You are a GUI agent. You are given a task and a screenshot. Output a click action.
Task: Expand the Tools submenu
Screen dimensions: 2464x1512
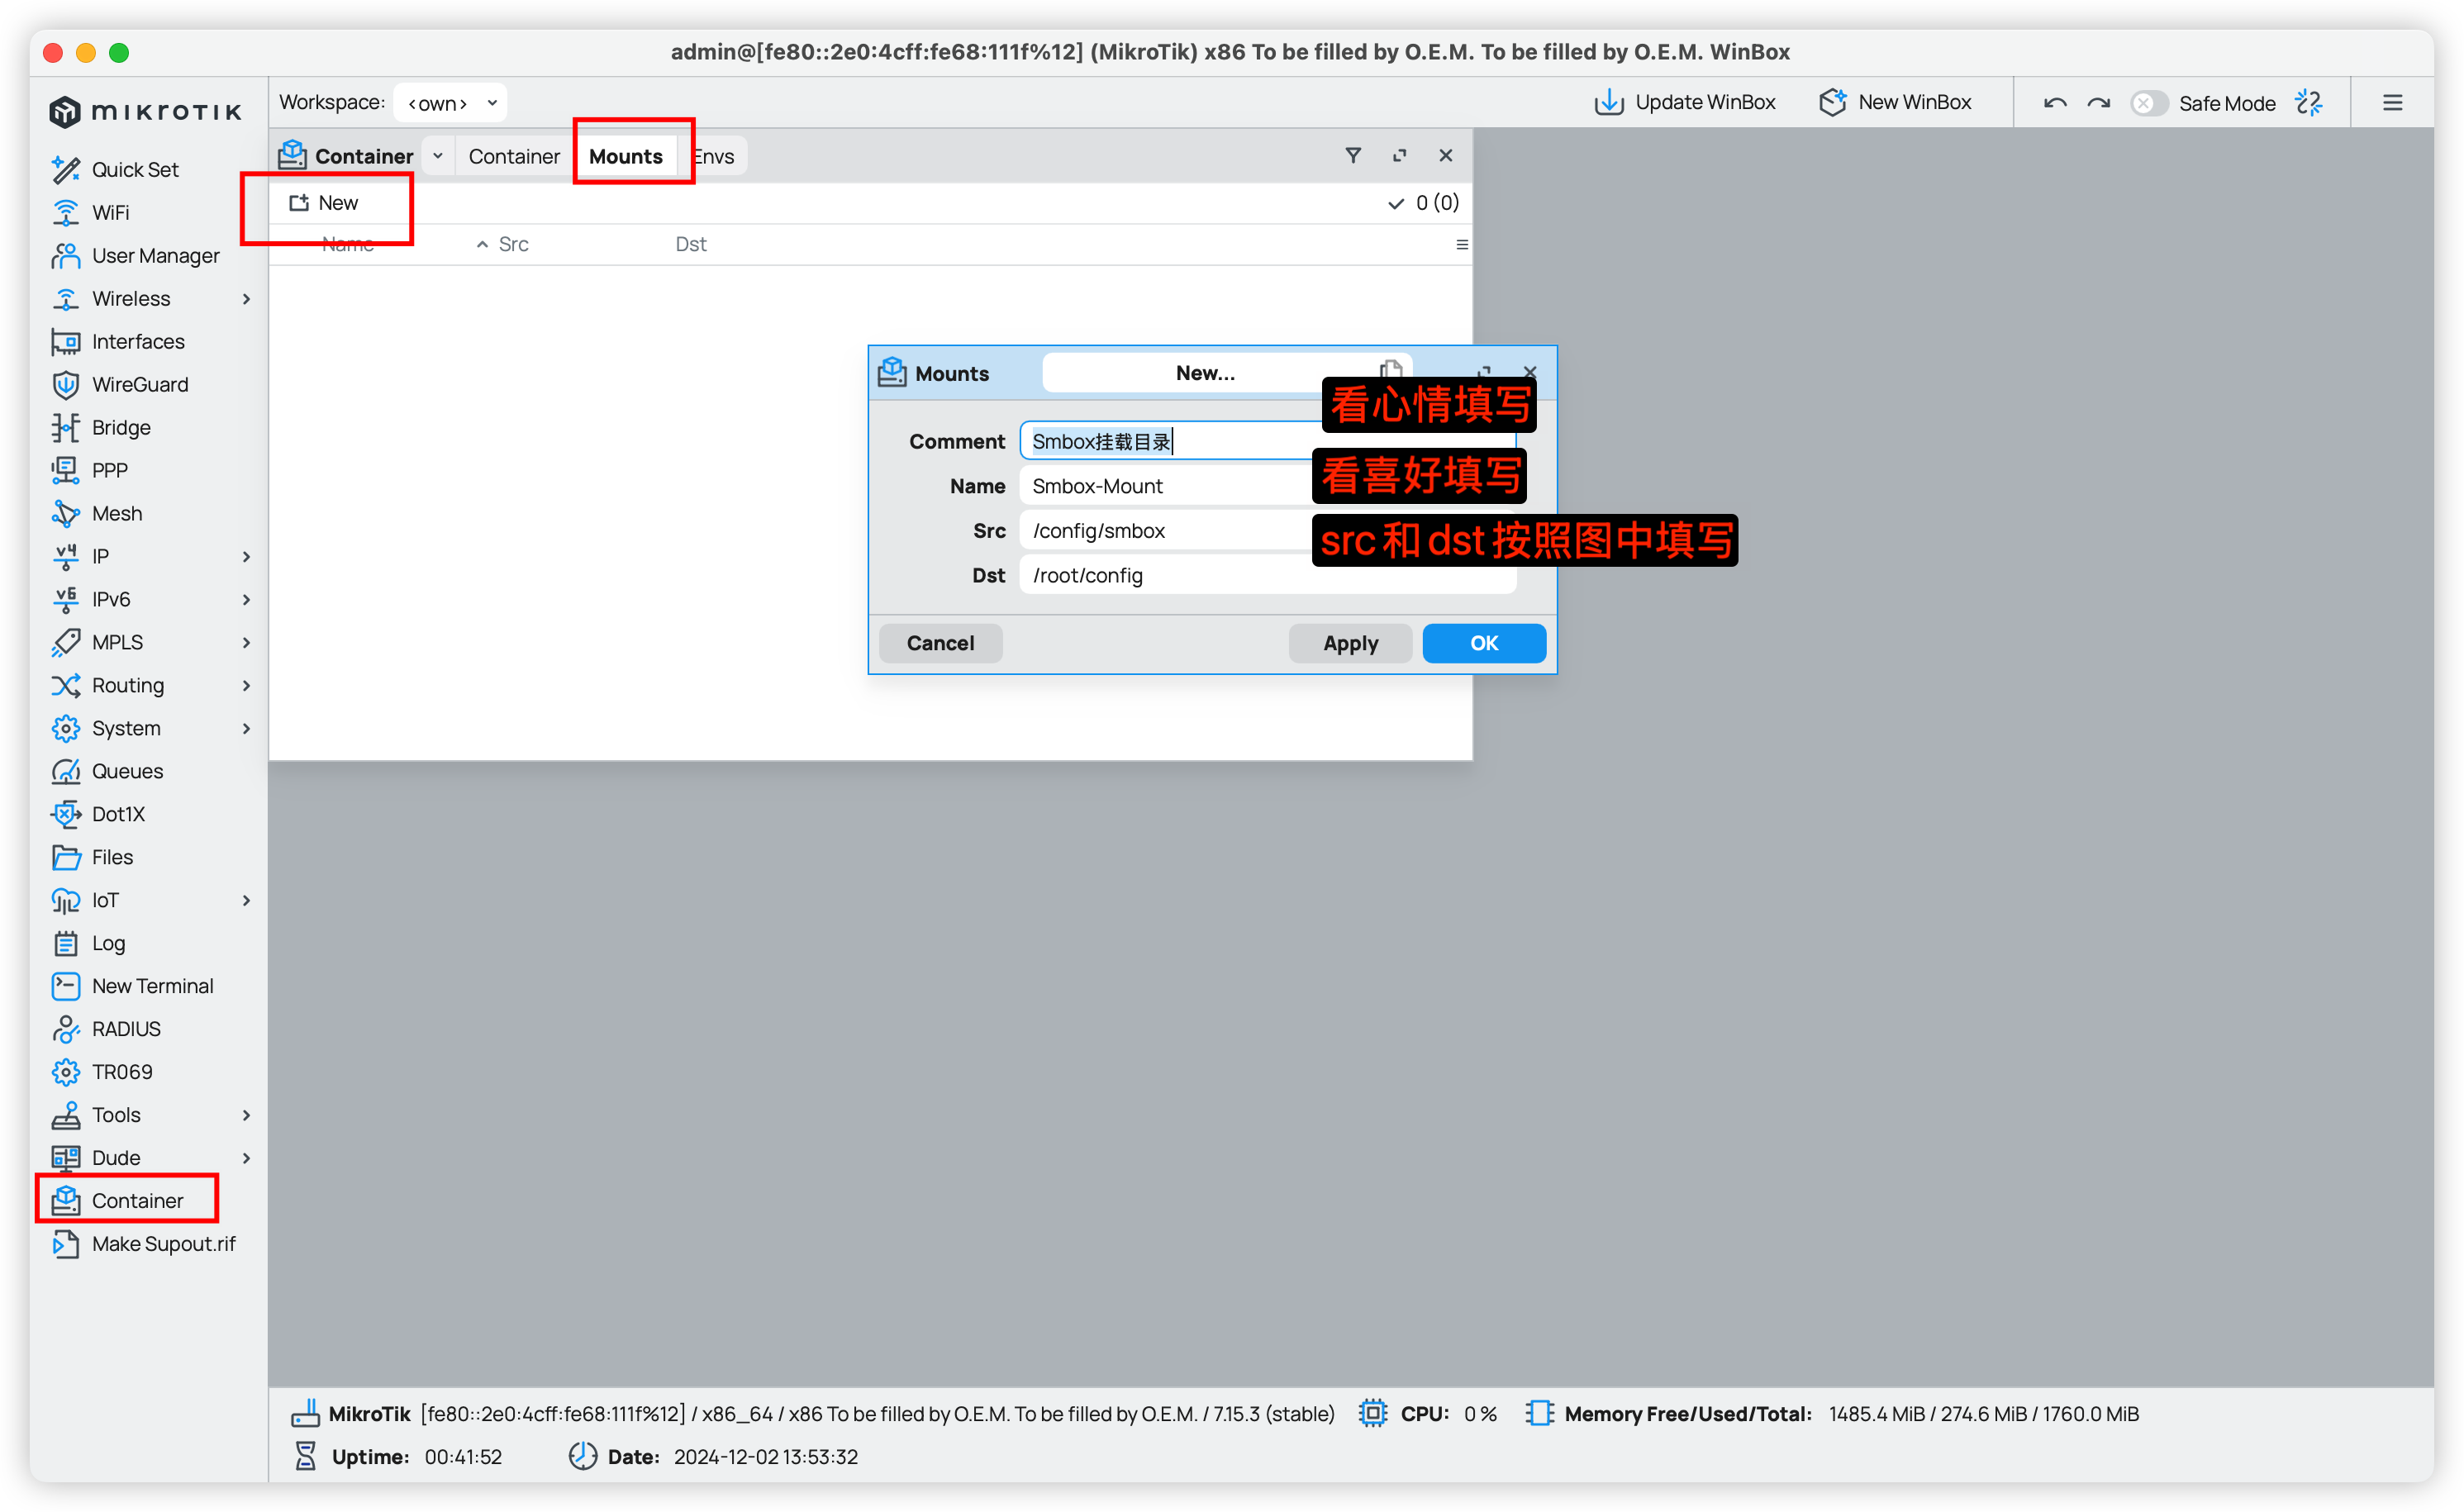pyautogui.click(x=246, y=1115)
